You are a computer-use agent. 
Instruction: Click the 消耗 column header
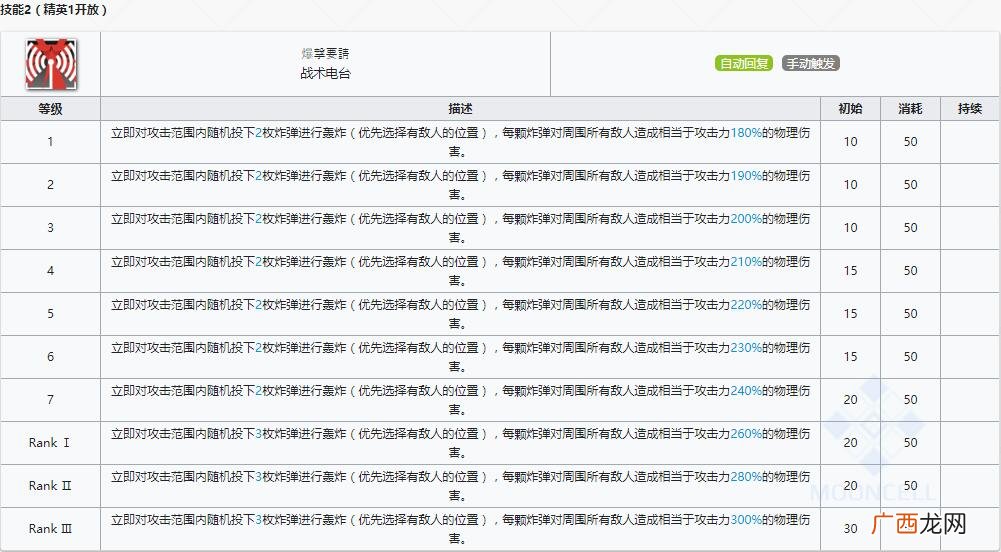pos(910,109)
